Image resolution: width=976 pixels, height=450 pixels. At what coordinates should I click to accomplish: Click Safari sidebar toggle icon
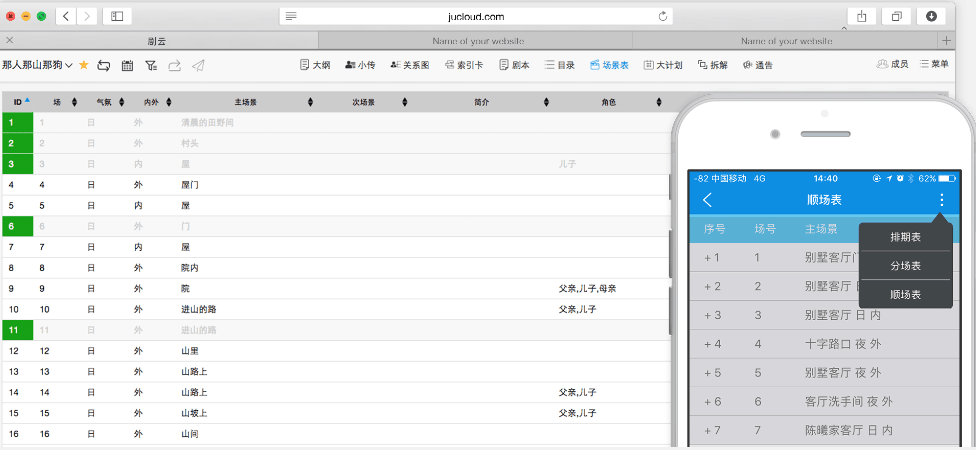pos(117,16)
